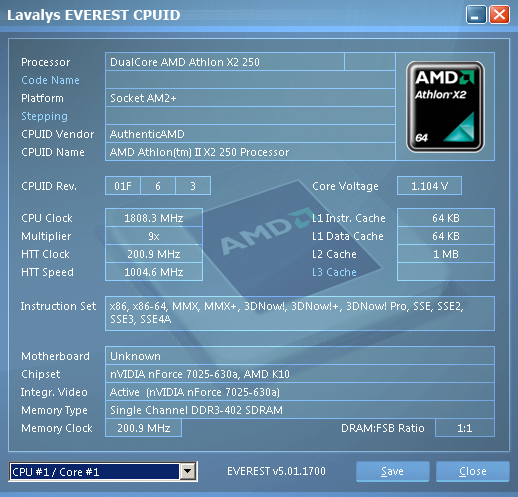This screenshot has height=497, width=518.
Task: Click the 200.9 MHz HTT Clock value
Action: point(154,254)
